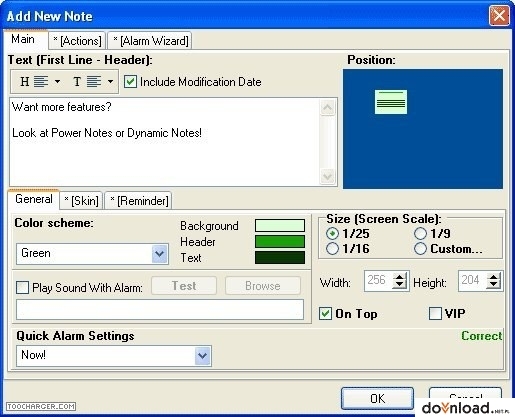Screen dimensions: 515x417
Task: Select the 1/25 size radio button
Action: click(x=332, y=233)
